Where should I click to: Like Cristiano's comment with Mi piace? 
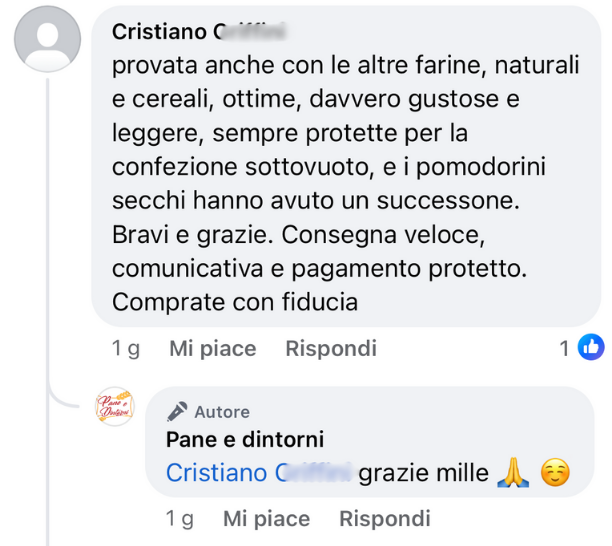(x=212, y=348)
